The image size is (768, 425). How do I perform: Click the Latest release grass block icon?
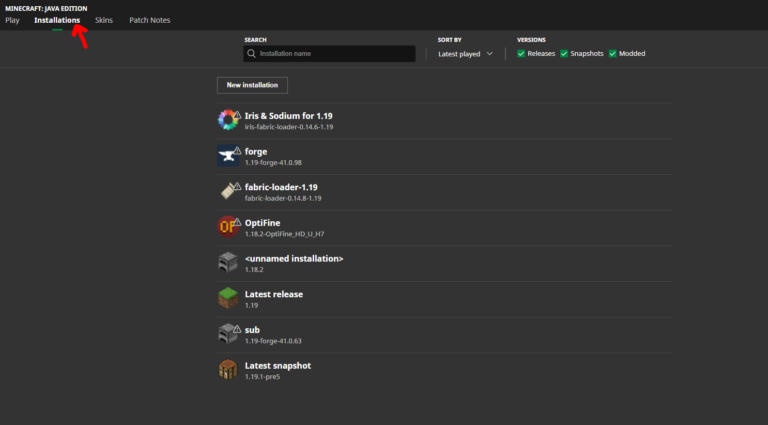click(x=228, y=298)
